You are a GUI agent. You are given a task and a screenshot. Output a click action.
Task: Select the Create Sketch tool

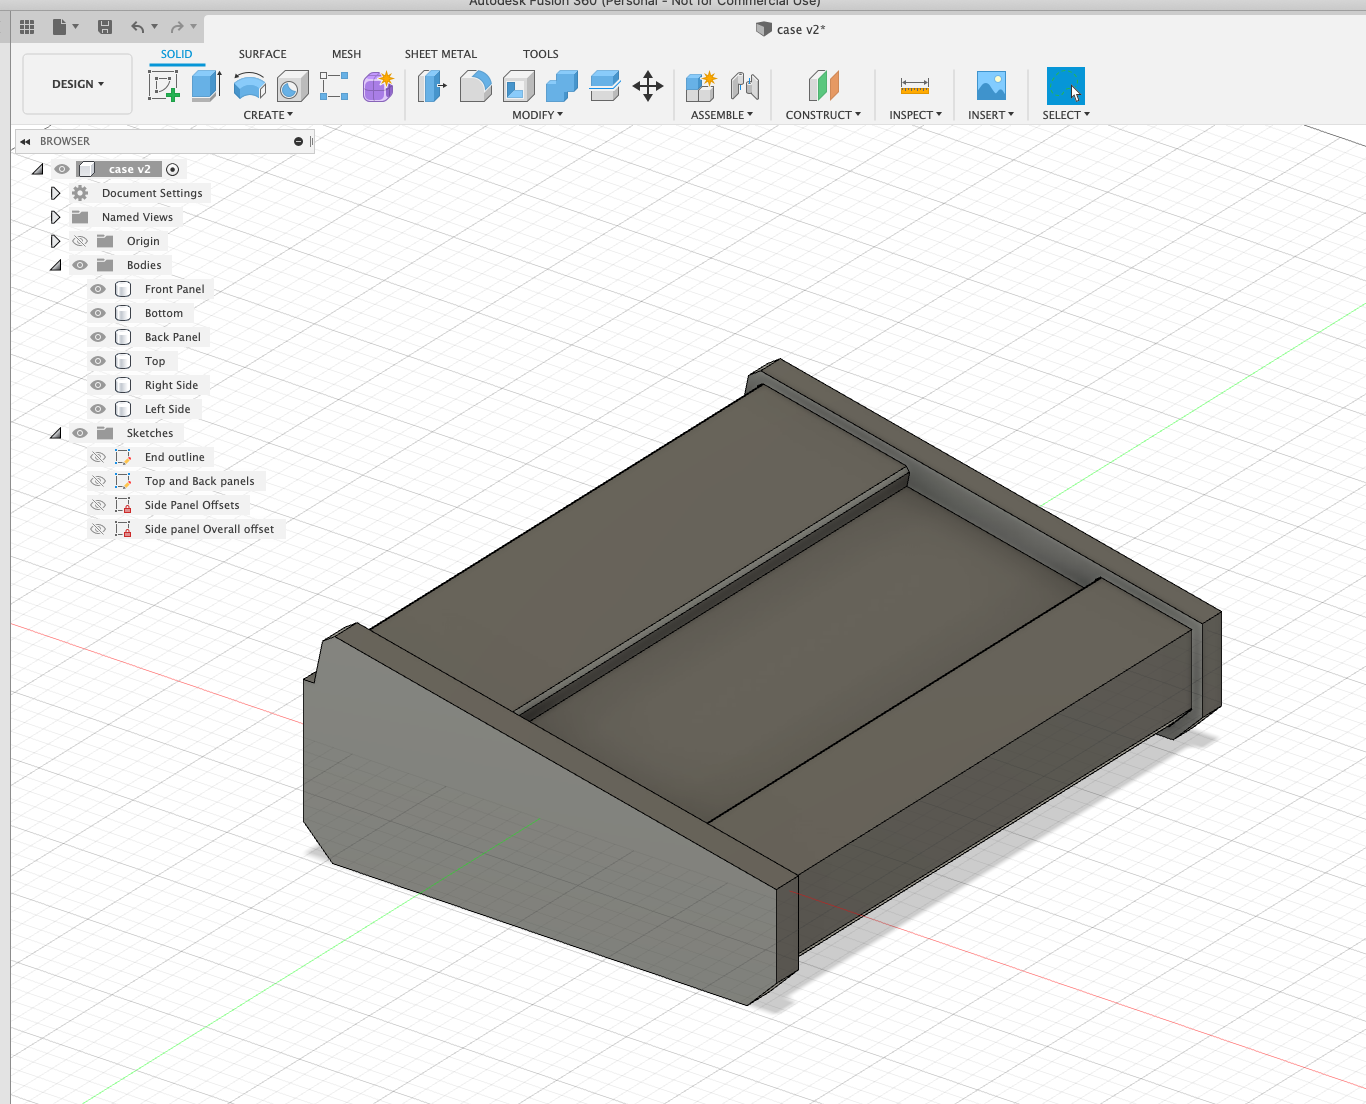[x=163, y=86]
